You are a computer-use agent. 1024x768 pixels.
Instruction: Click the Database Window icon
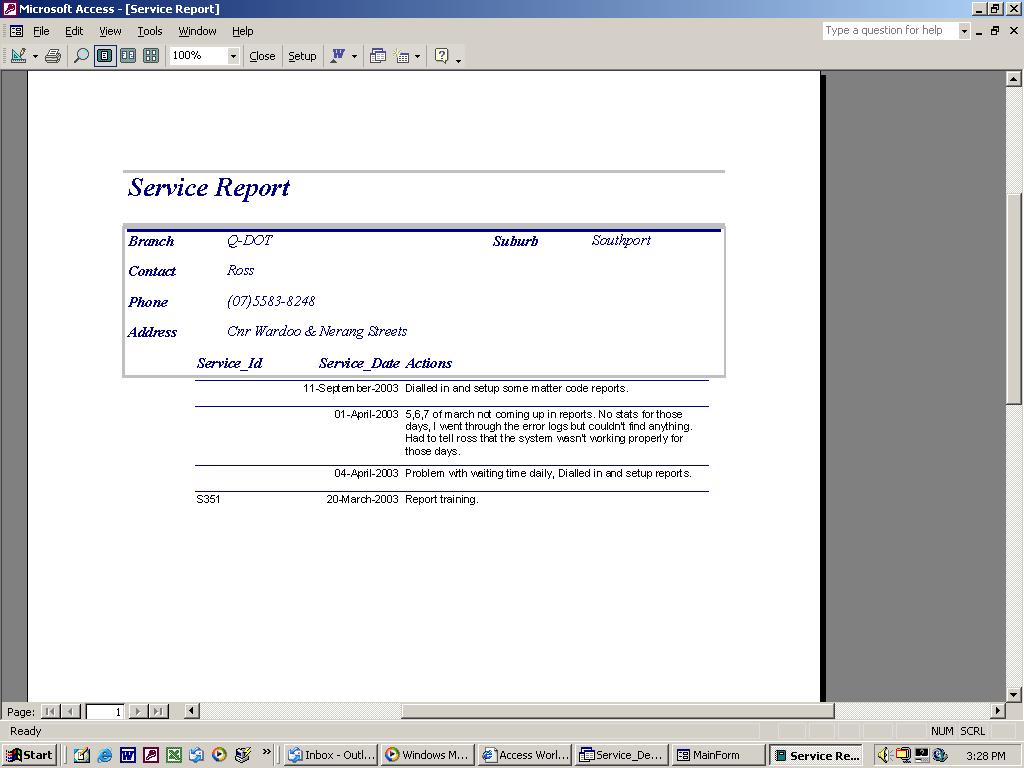[x=378, y=56]
